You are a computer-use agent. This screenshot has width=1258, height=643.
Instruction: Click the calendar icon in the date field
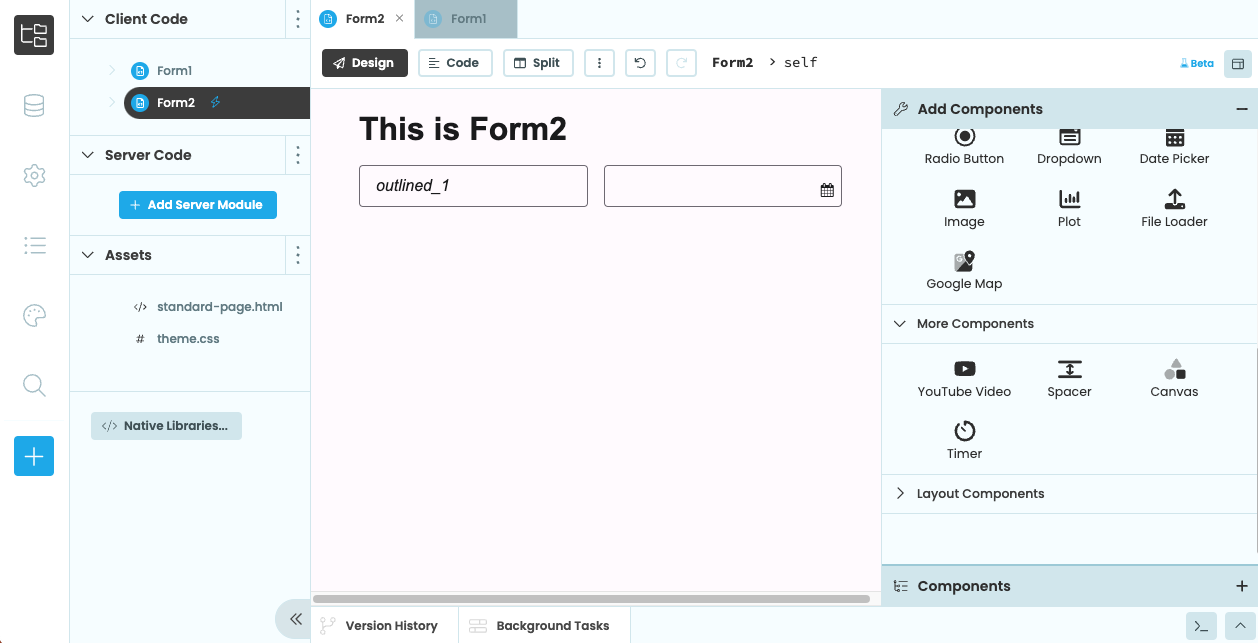coord(827,188)
